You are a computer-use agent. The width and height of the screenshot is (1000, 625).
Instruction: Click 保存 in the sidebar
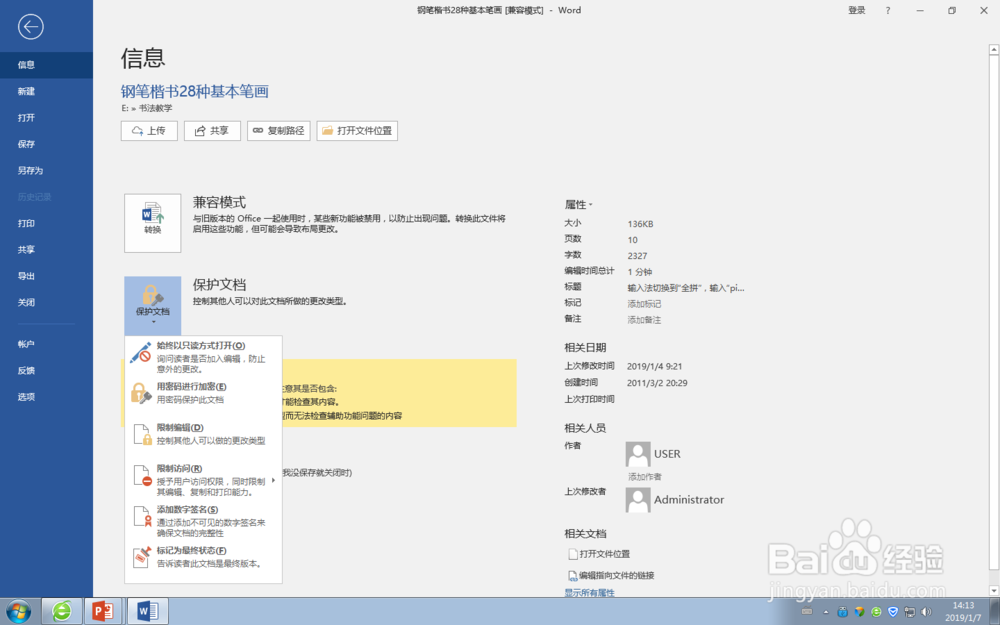(46, 144)
